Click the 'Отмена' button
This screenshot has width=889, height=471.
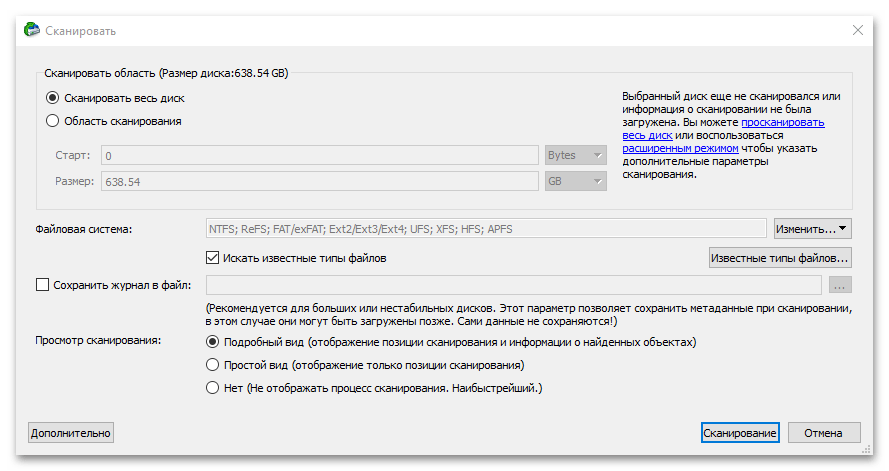[x=824, y=433]
